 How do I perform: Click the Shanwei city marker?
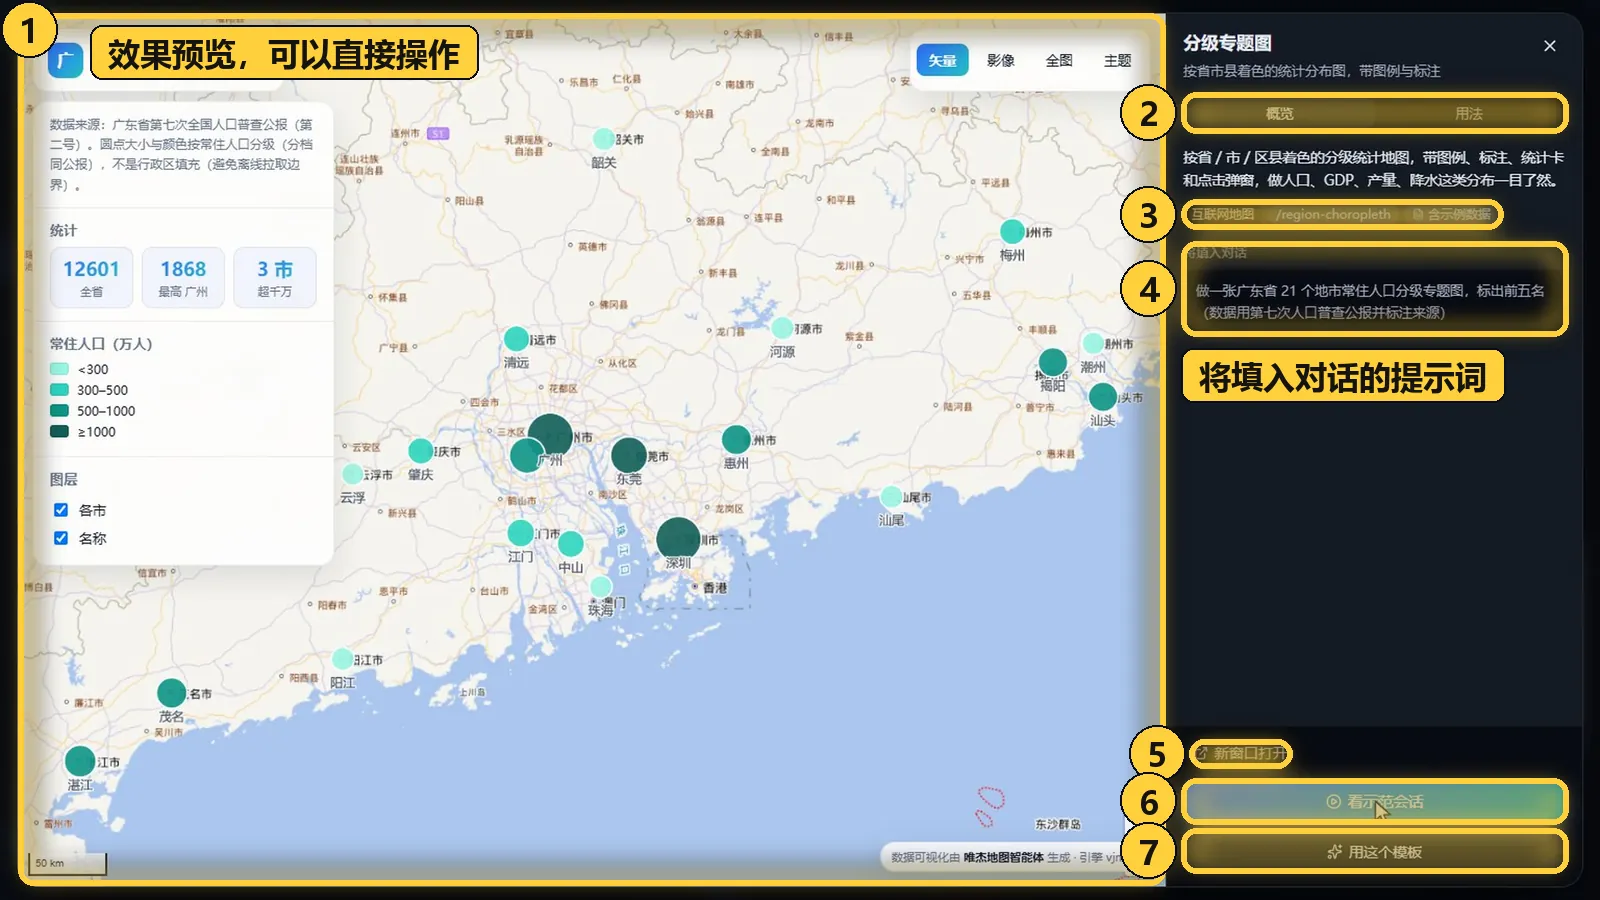(891, 496)
